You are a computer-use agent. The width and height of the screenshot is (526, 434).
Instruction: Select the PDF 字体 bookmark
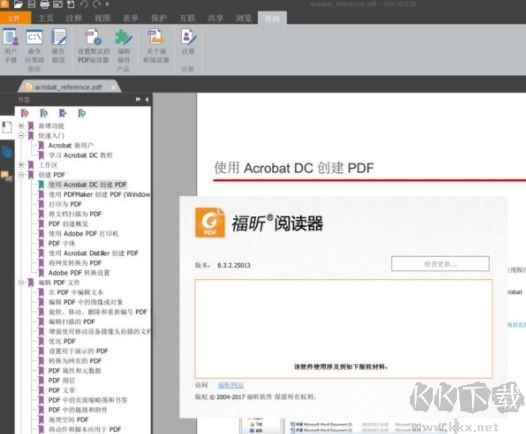61,243
